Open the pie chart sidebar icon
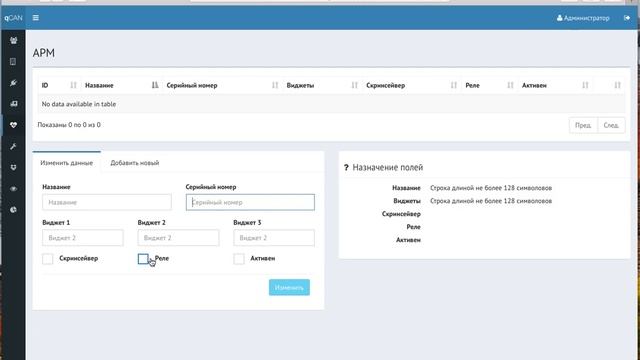This screenshot has height=360, width=640. tap(13, 210)
